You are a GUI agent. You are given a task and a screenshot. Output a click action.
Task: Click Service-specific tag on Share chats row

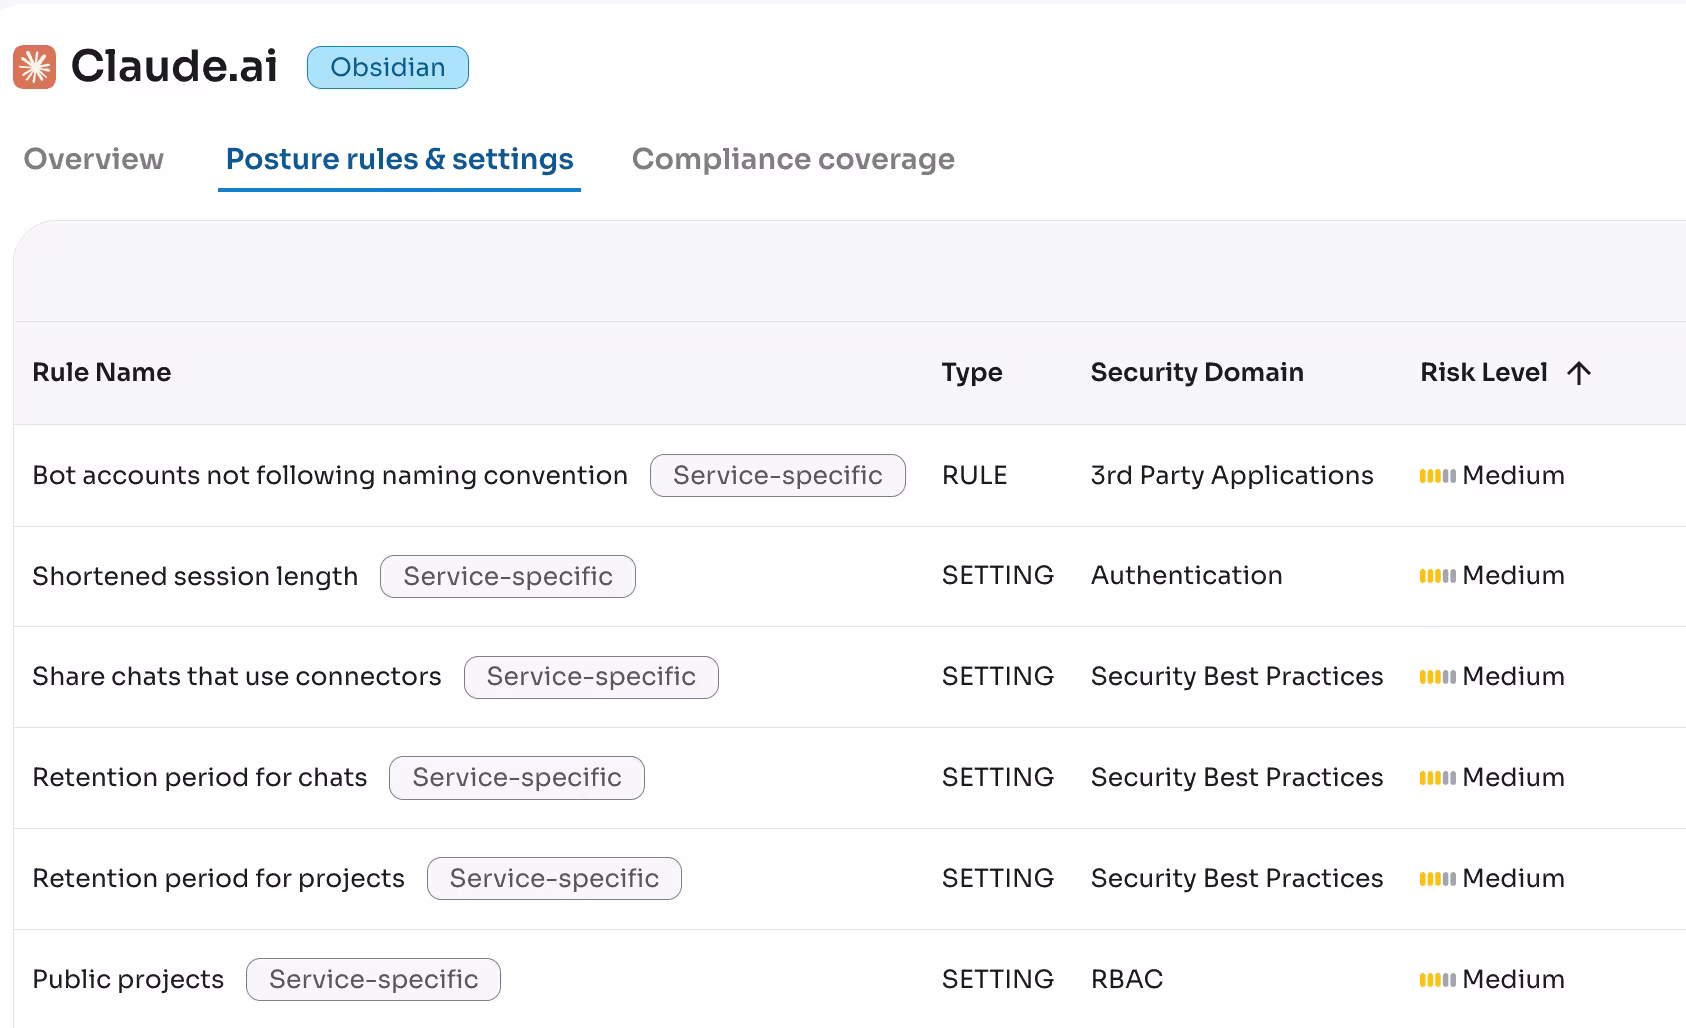click(x=591, y=677)
